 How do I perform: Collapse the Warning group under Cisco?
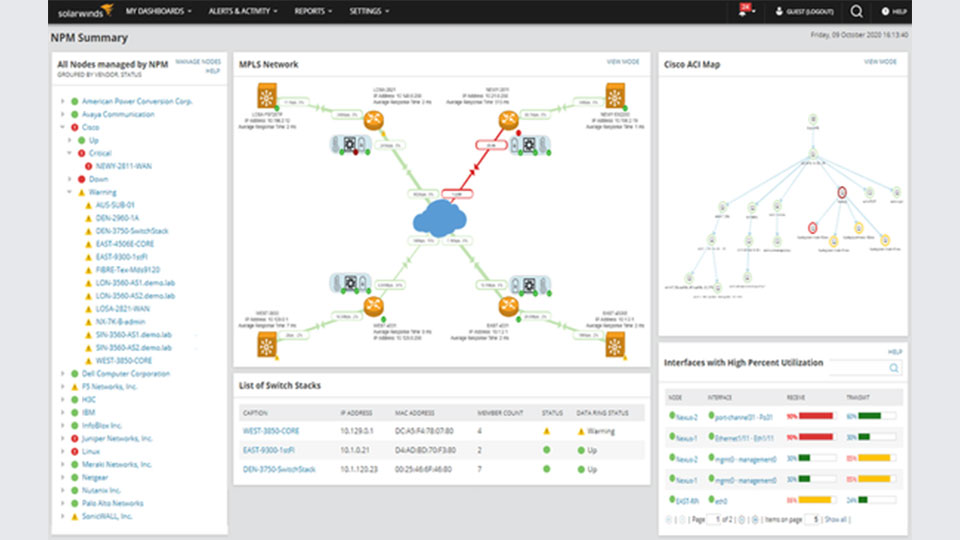coord(69,192)
